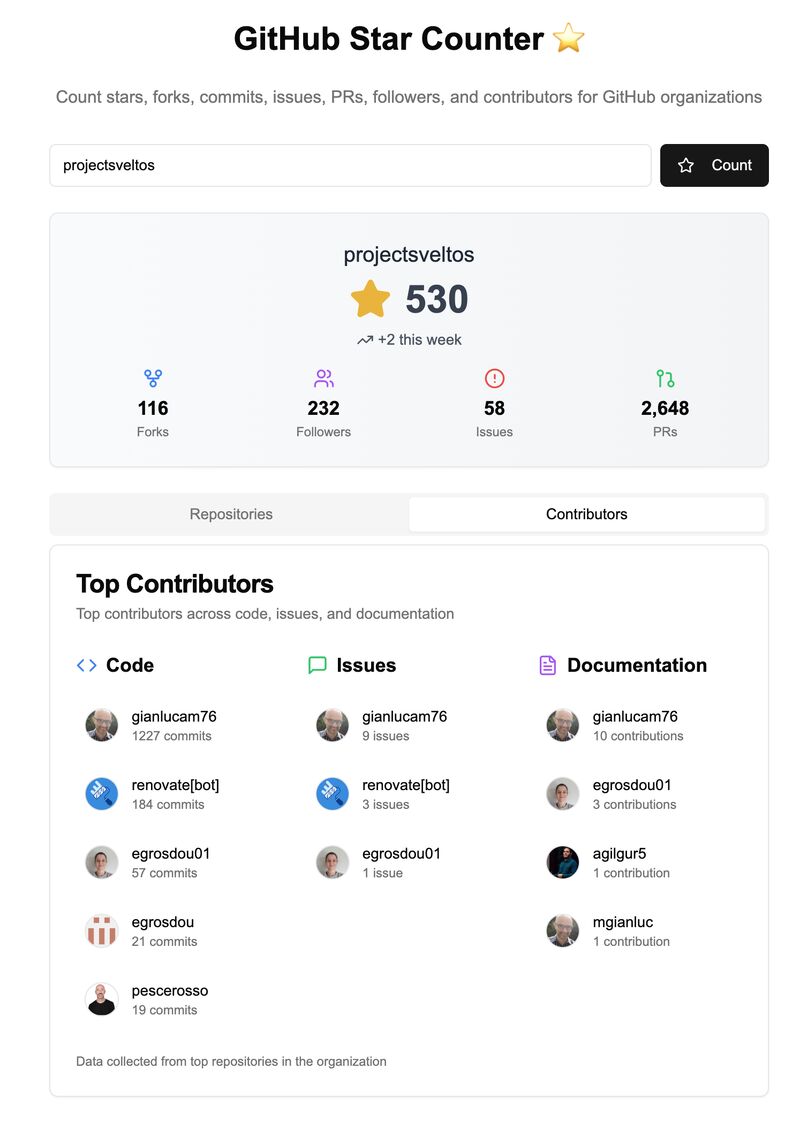800x1122 pixels.
Task: Click the Documentation file icon
Action: (547, 664)
